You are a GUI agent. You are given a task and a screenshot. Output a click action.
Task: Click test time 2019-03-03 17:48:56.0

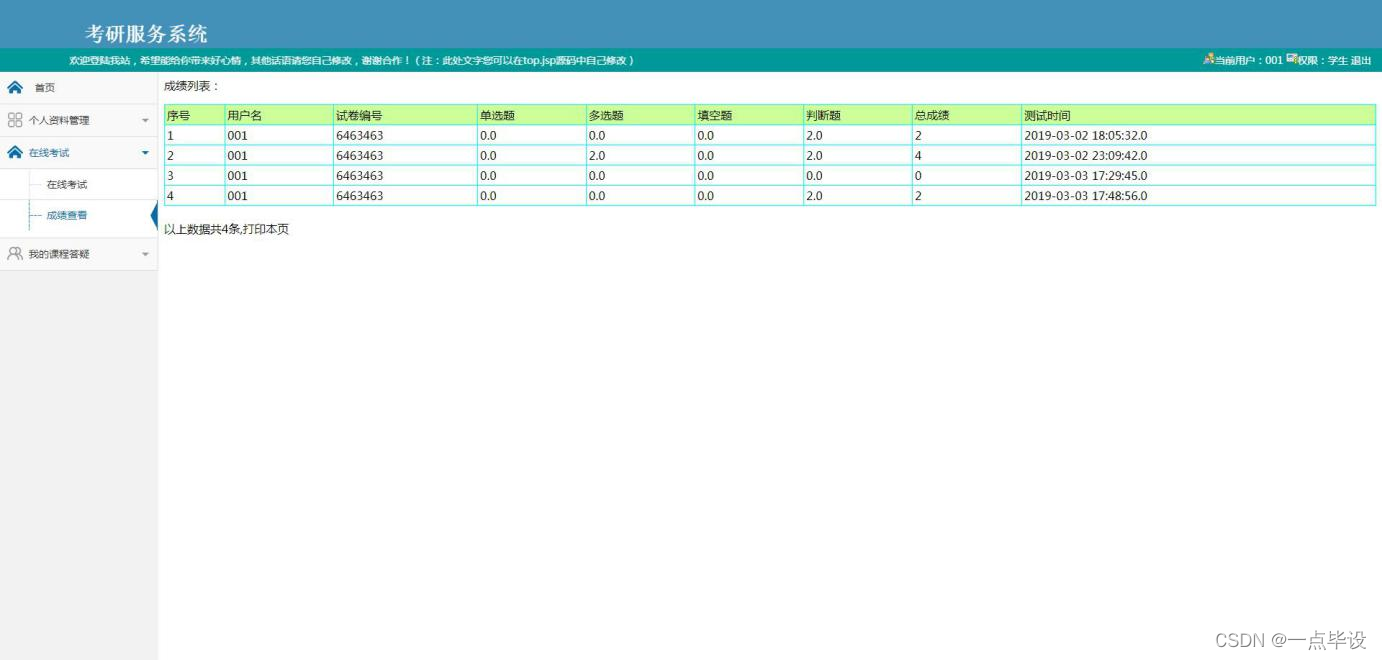pyautogui.click(x=1086, y=195)
